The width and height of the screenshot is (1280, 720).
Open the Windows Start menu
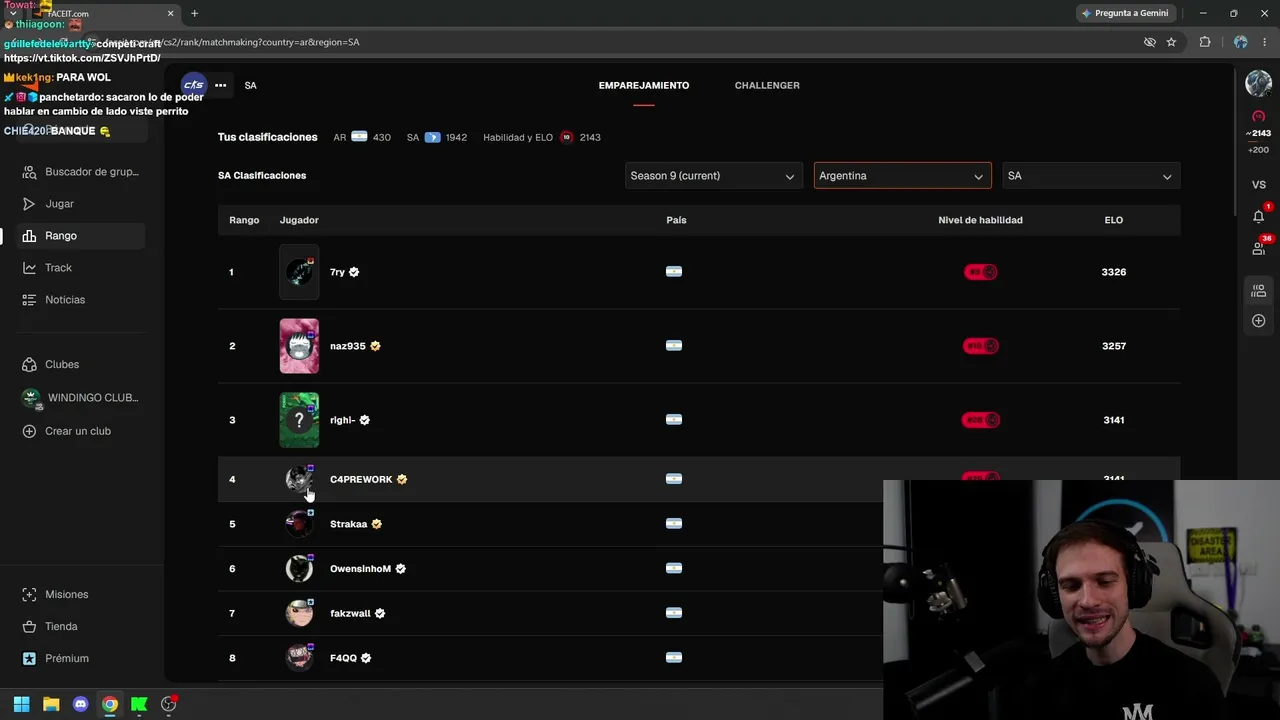(x=21, y=704)
